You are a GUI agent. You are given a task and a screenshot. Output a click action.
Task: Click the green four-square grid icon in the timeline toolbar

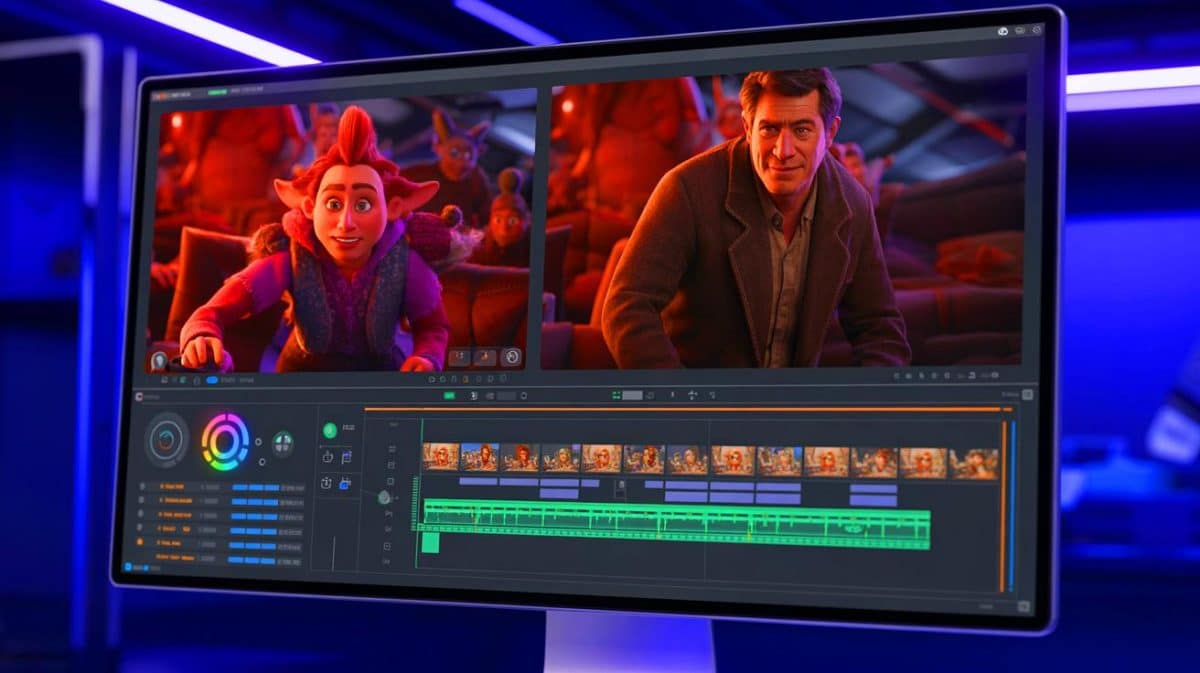click(x=616, y=395)
